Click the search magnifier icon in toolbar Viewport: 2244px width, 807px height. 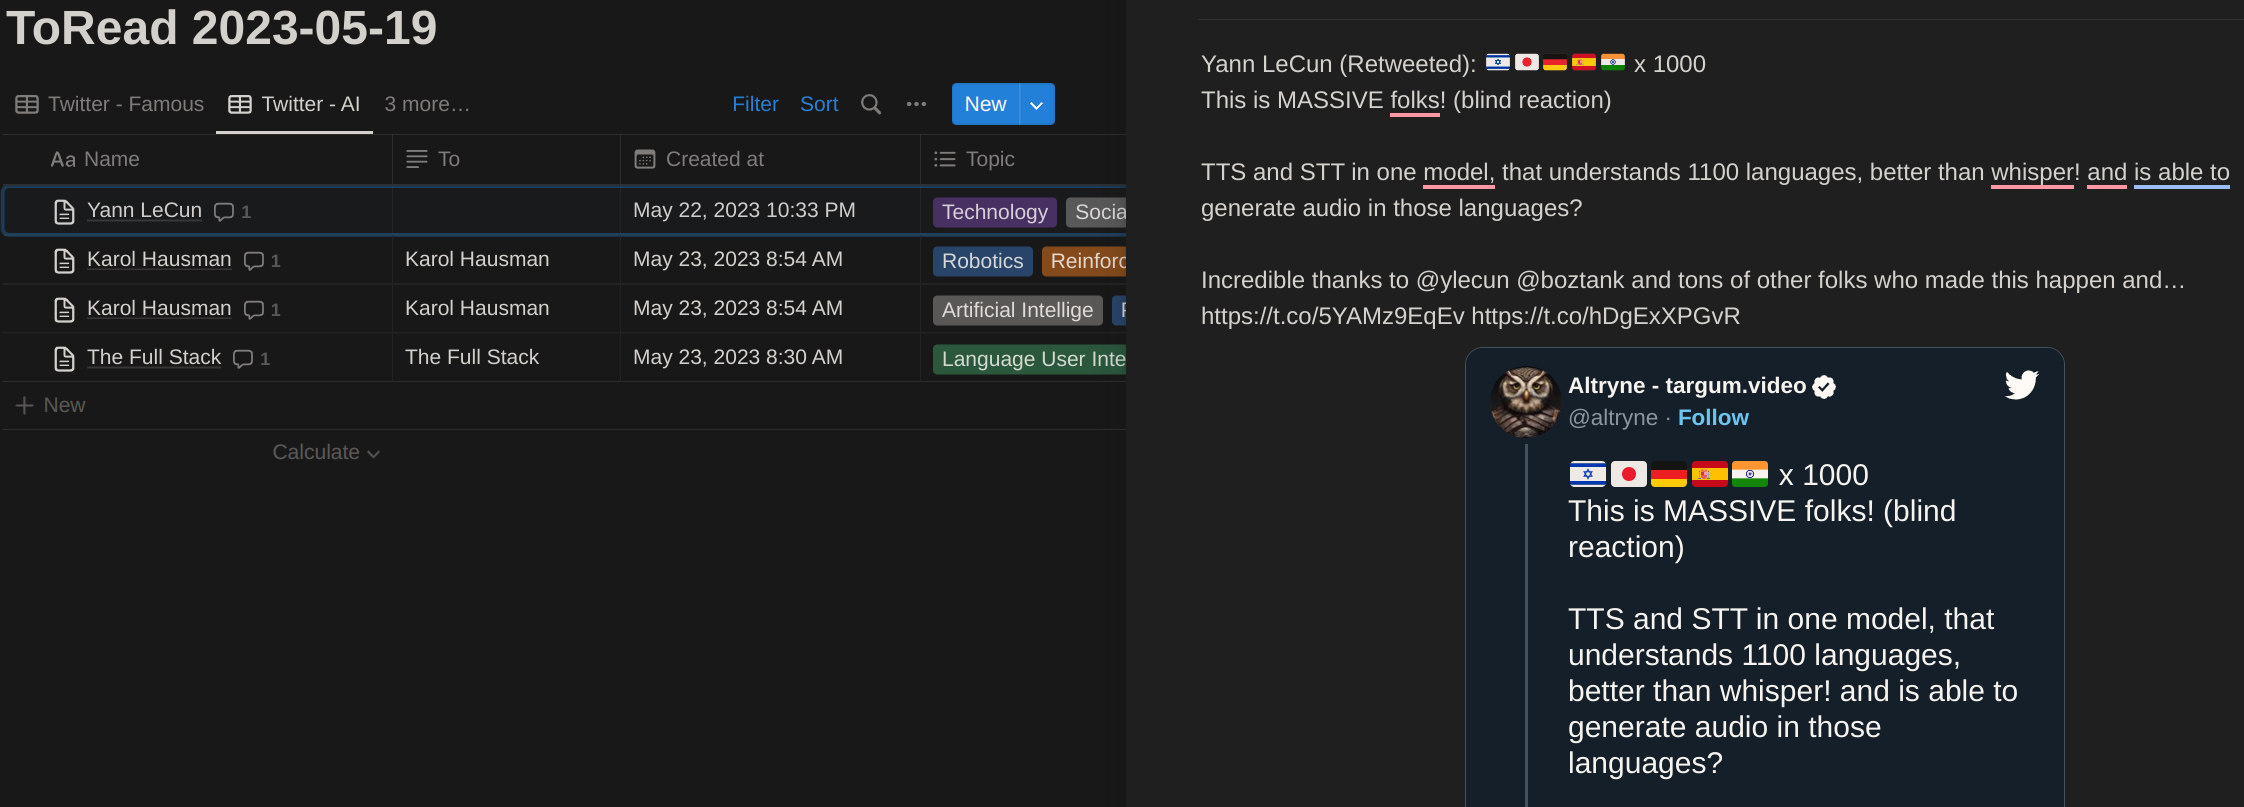[871, 104]
